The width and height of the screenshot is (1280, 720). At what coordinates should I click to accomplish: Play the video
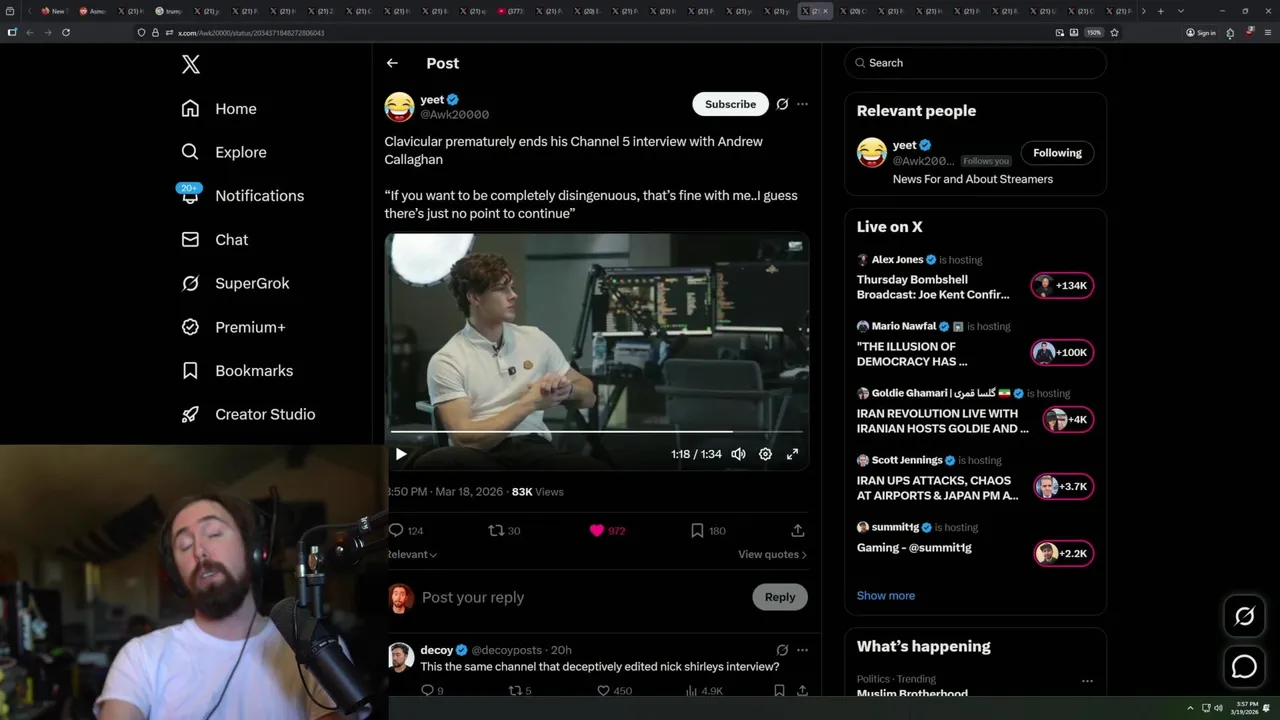[x=401, y=454]
